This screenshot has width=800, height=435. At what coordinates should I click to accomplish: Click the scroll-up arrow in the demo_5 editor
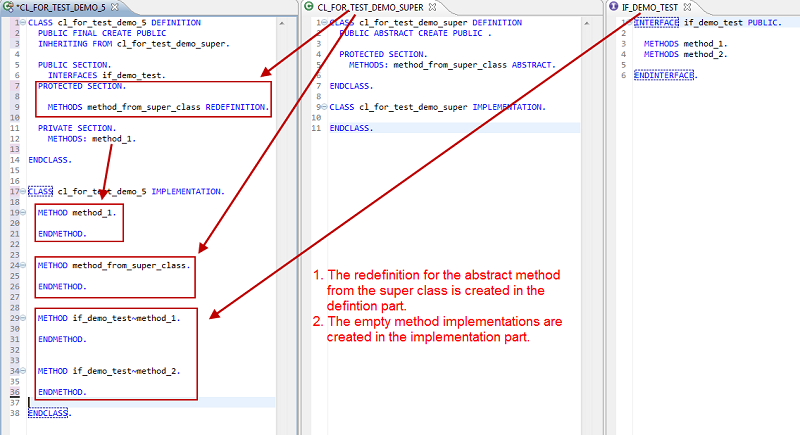pos(282,23)
